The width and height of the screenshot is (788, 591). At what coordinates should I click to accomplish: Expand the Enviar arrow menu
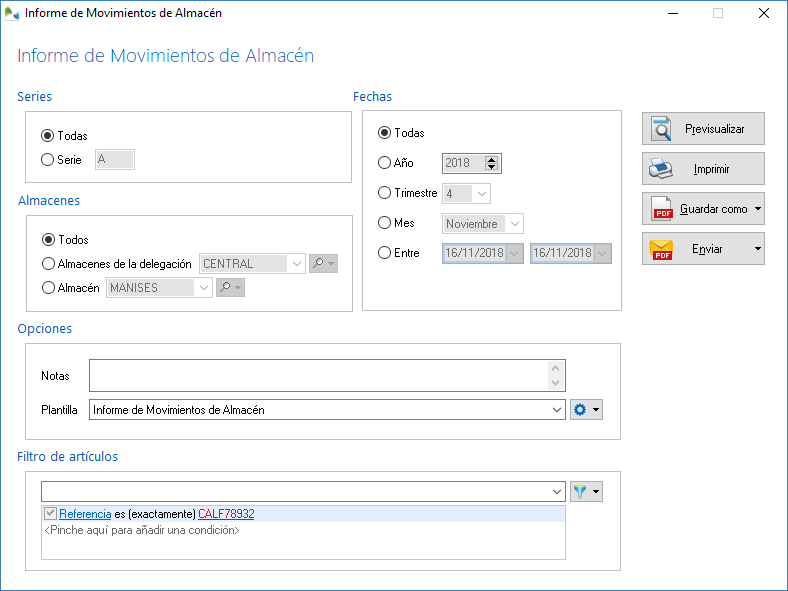[758, 248]
